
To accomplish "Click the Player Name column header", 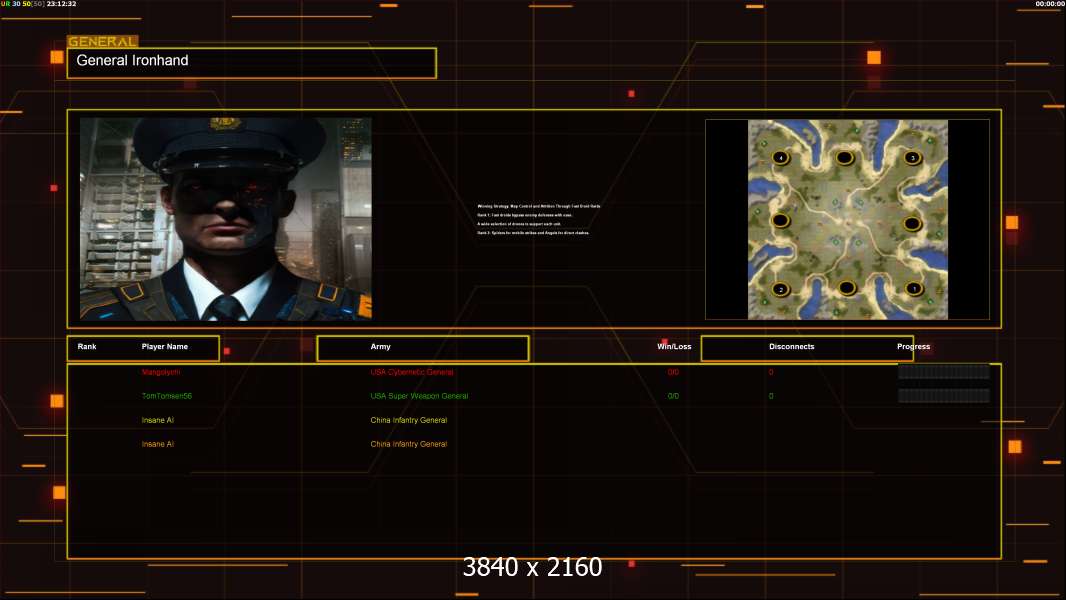I will (x=165, y=347).
